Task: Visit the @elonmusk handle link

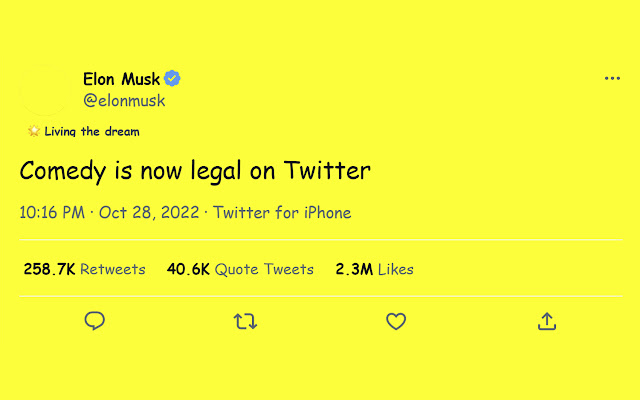Action: point(124,100)
